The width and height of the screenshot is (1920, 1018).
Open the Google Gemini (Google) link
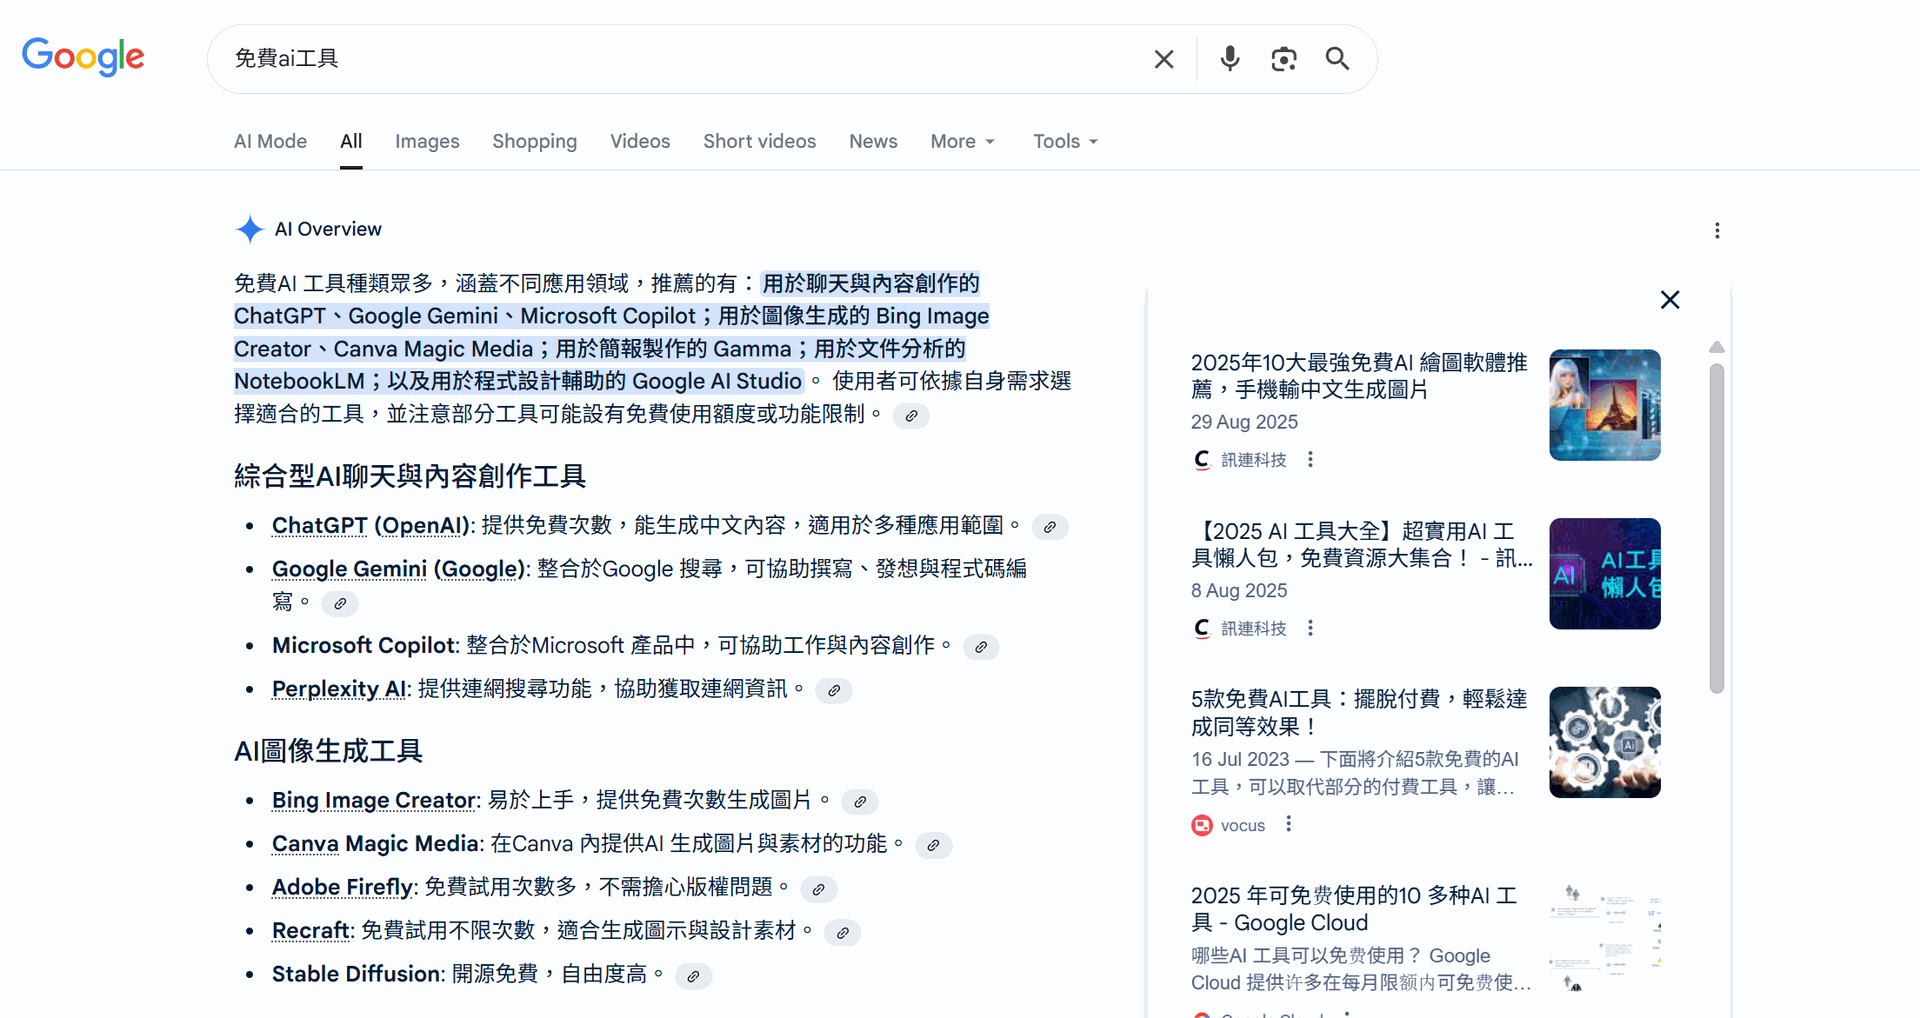tap(398, 569)
